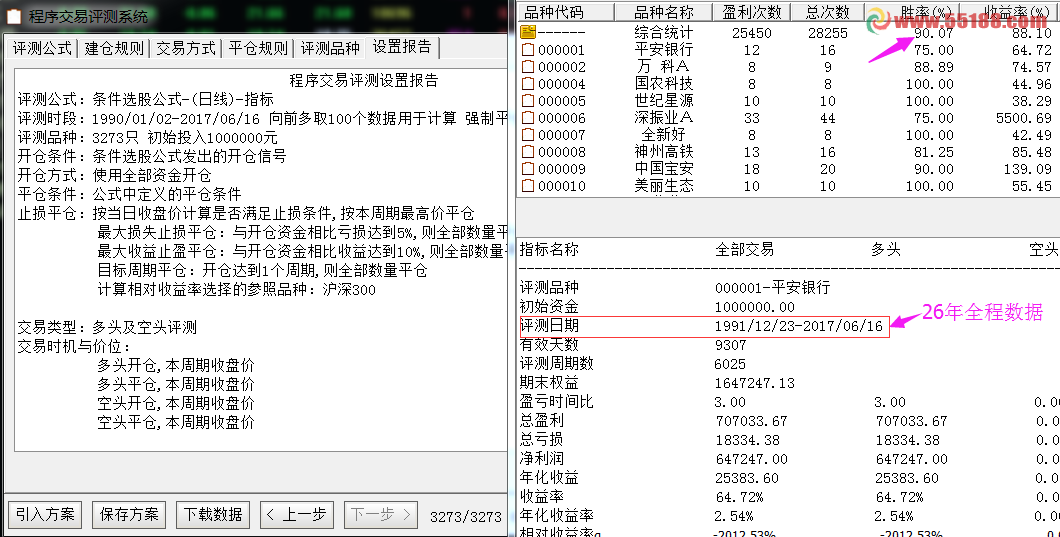Click the app icon in the title bar
Image resolution: width=1060 pixels, height=537 pixels.
tap(14, 16)
